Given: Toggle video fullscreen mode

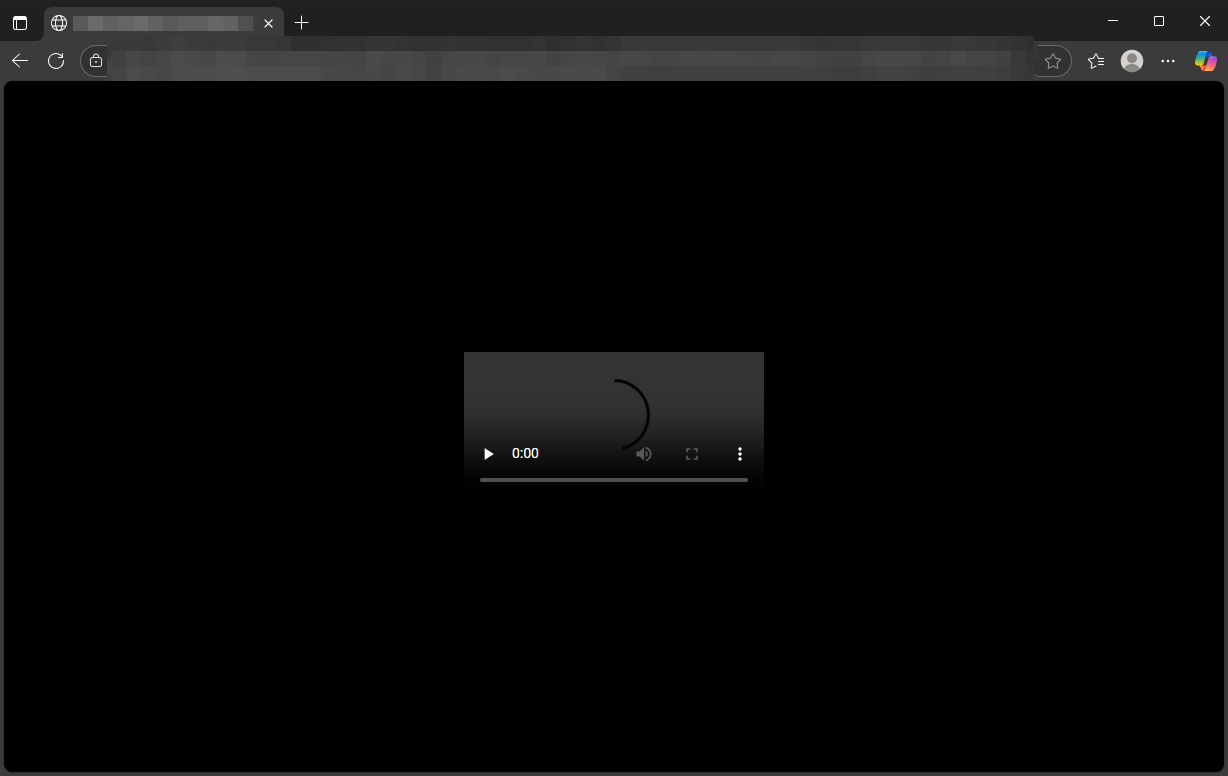Looking at the screenshot, I should pyautogui.click(x=692, y=454).
